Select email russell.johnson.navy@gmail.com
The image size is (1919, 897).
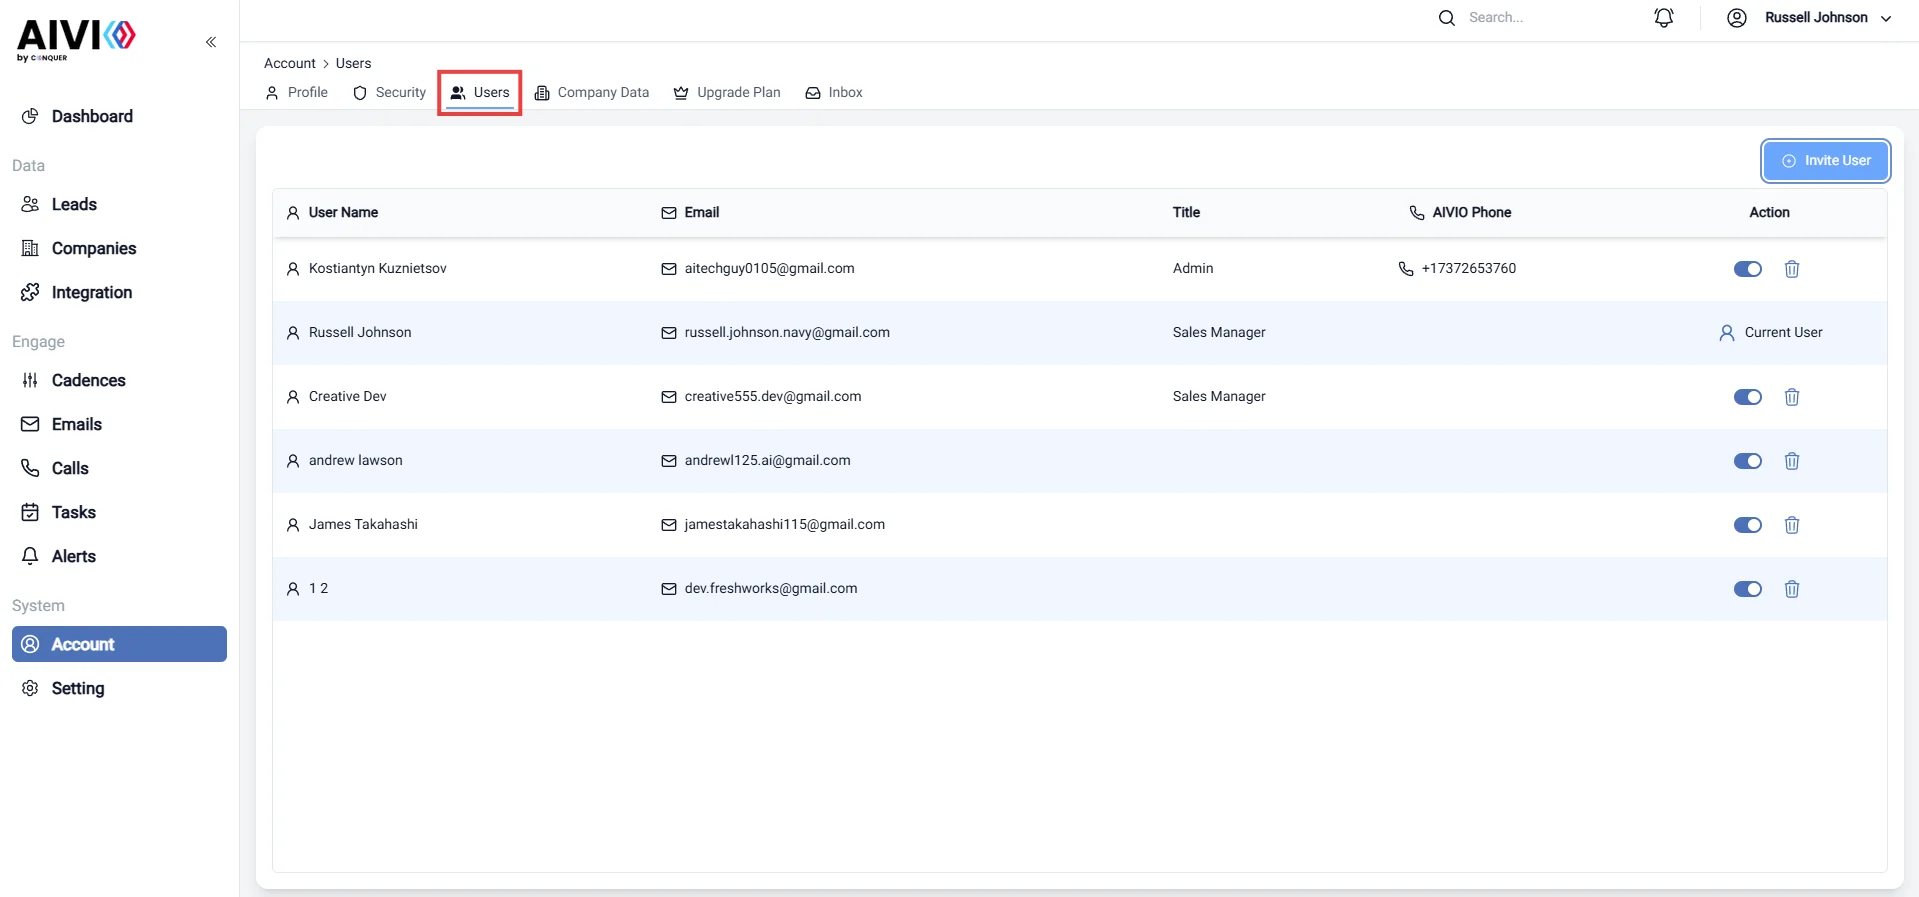787,333
